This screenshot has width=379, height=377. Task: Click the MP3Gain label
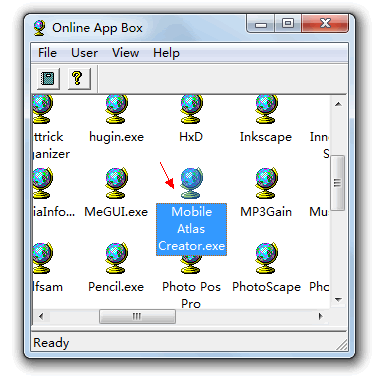point(266,212)
